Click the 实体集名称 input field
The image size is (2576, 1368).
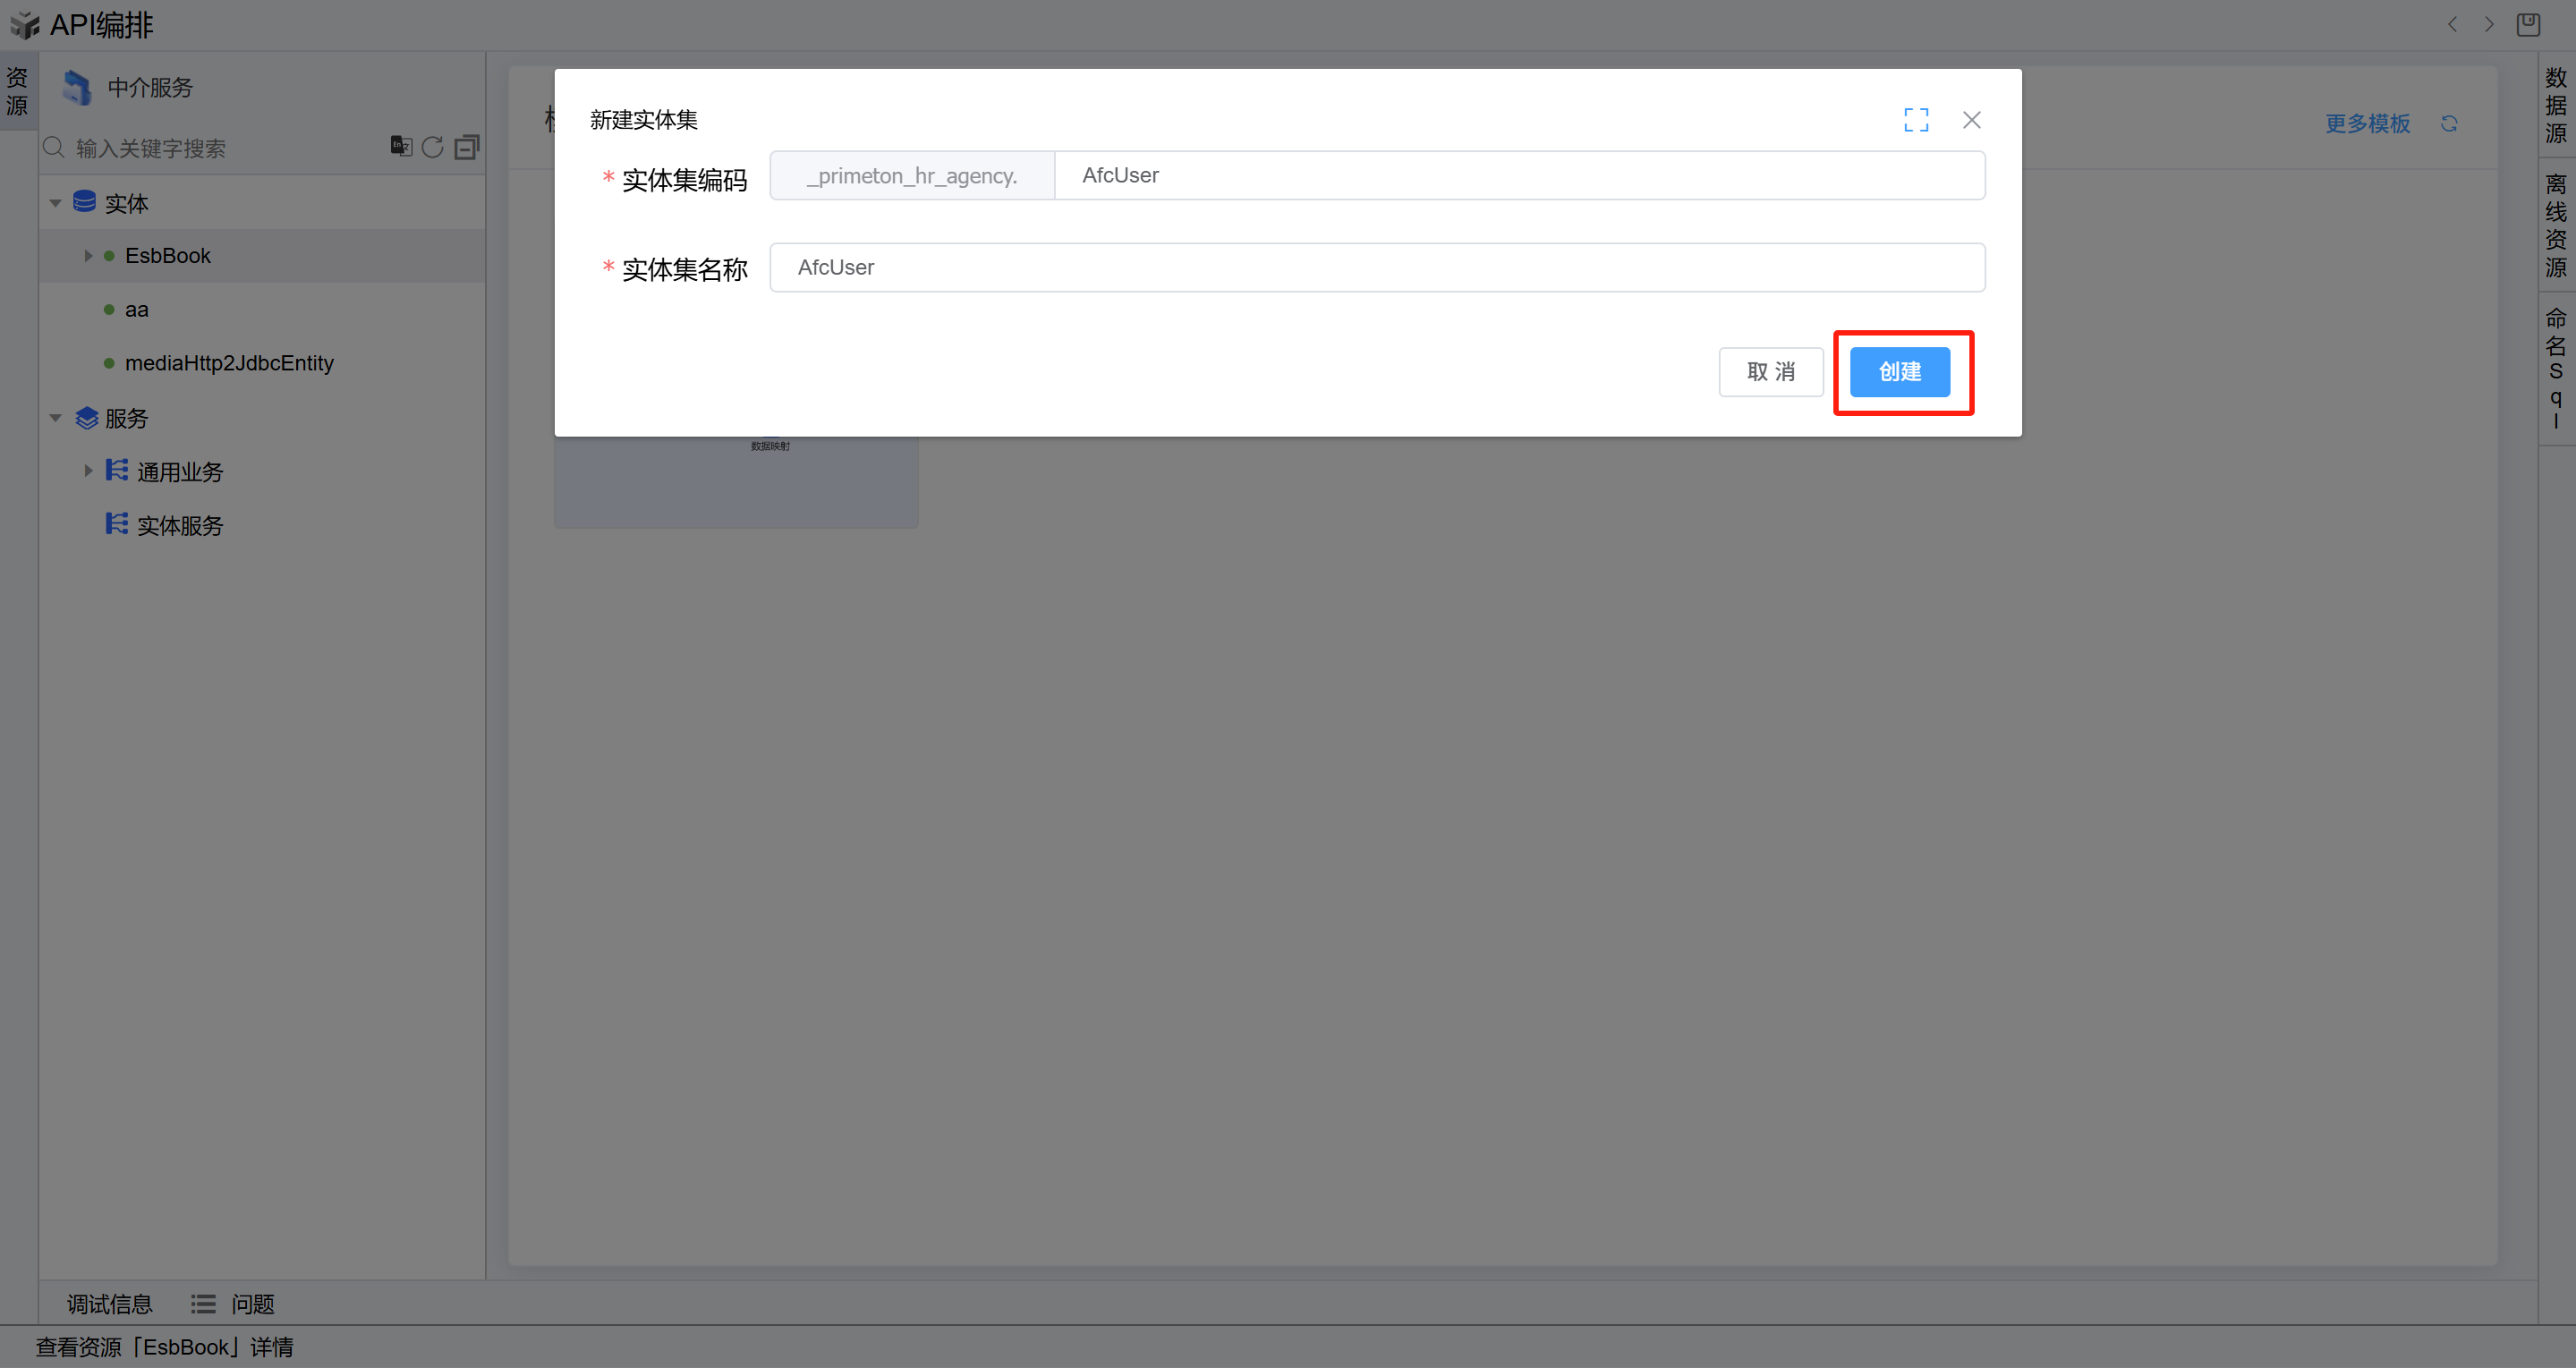click(x=1376, y=268)
